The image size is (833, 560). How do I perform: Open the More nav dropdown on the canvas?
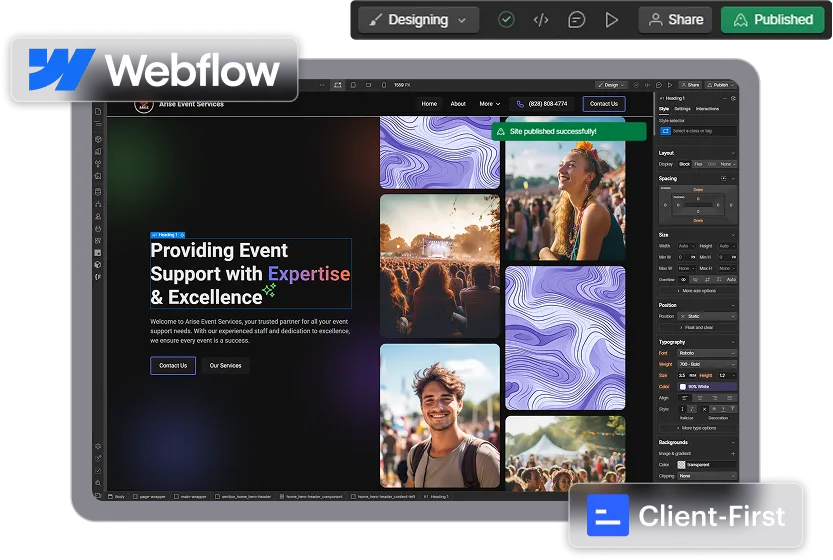coord(490,104)
